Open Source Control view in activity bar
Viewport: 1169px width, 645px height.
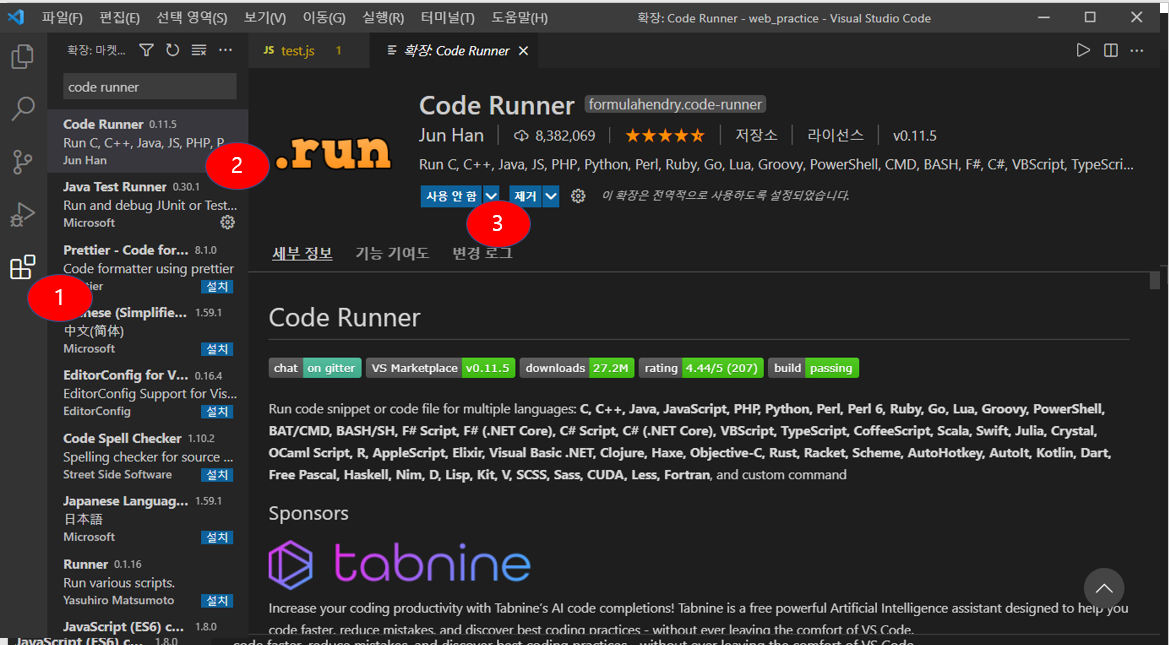23,161
